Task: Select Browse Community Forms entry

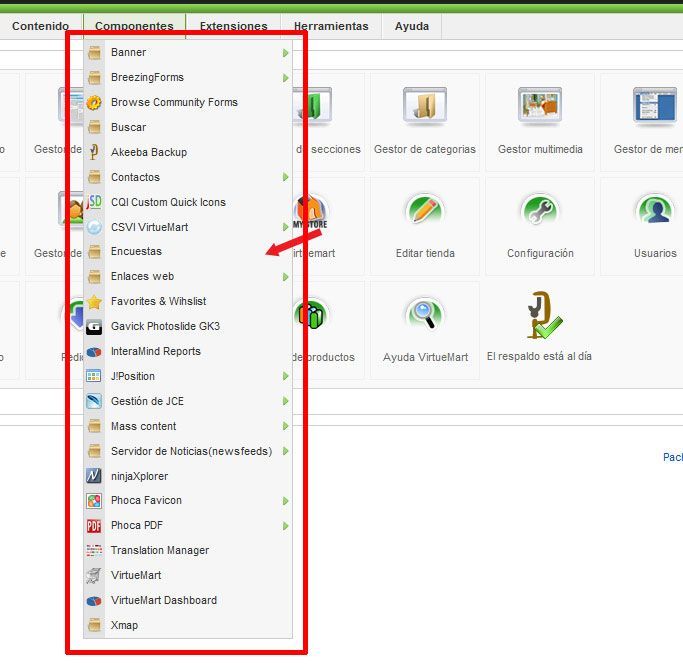Action: 188,102
